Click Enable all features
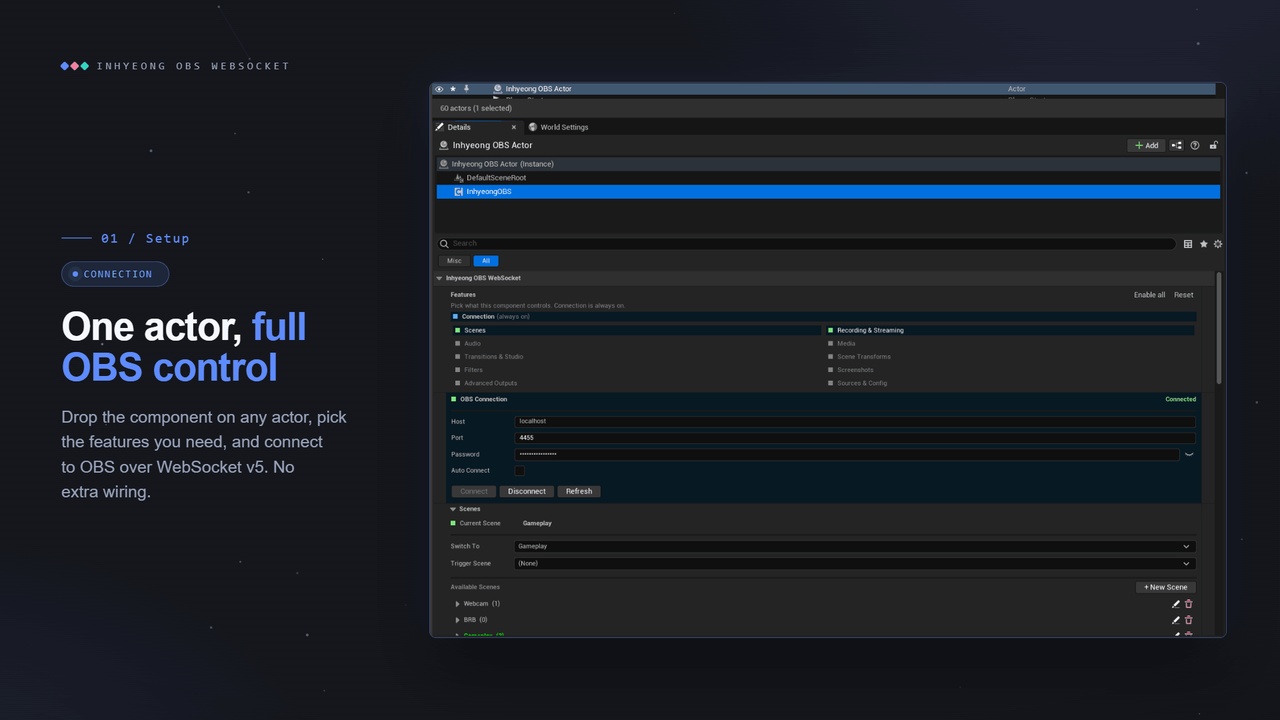Image resolution: width=1280 pixels, height=720 pixels. (x=1149, y=295)
